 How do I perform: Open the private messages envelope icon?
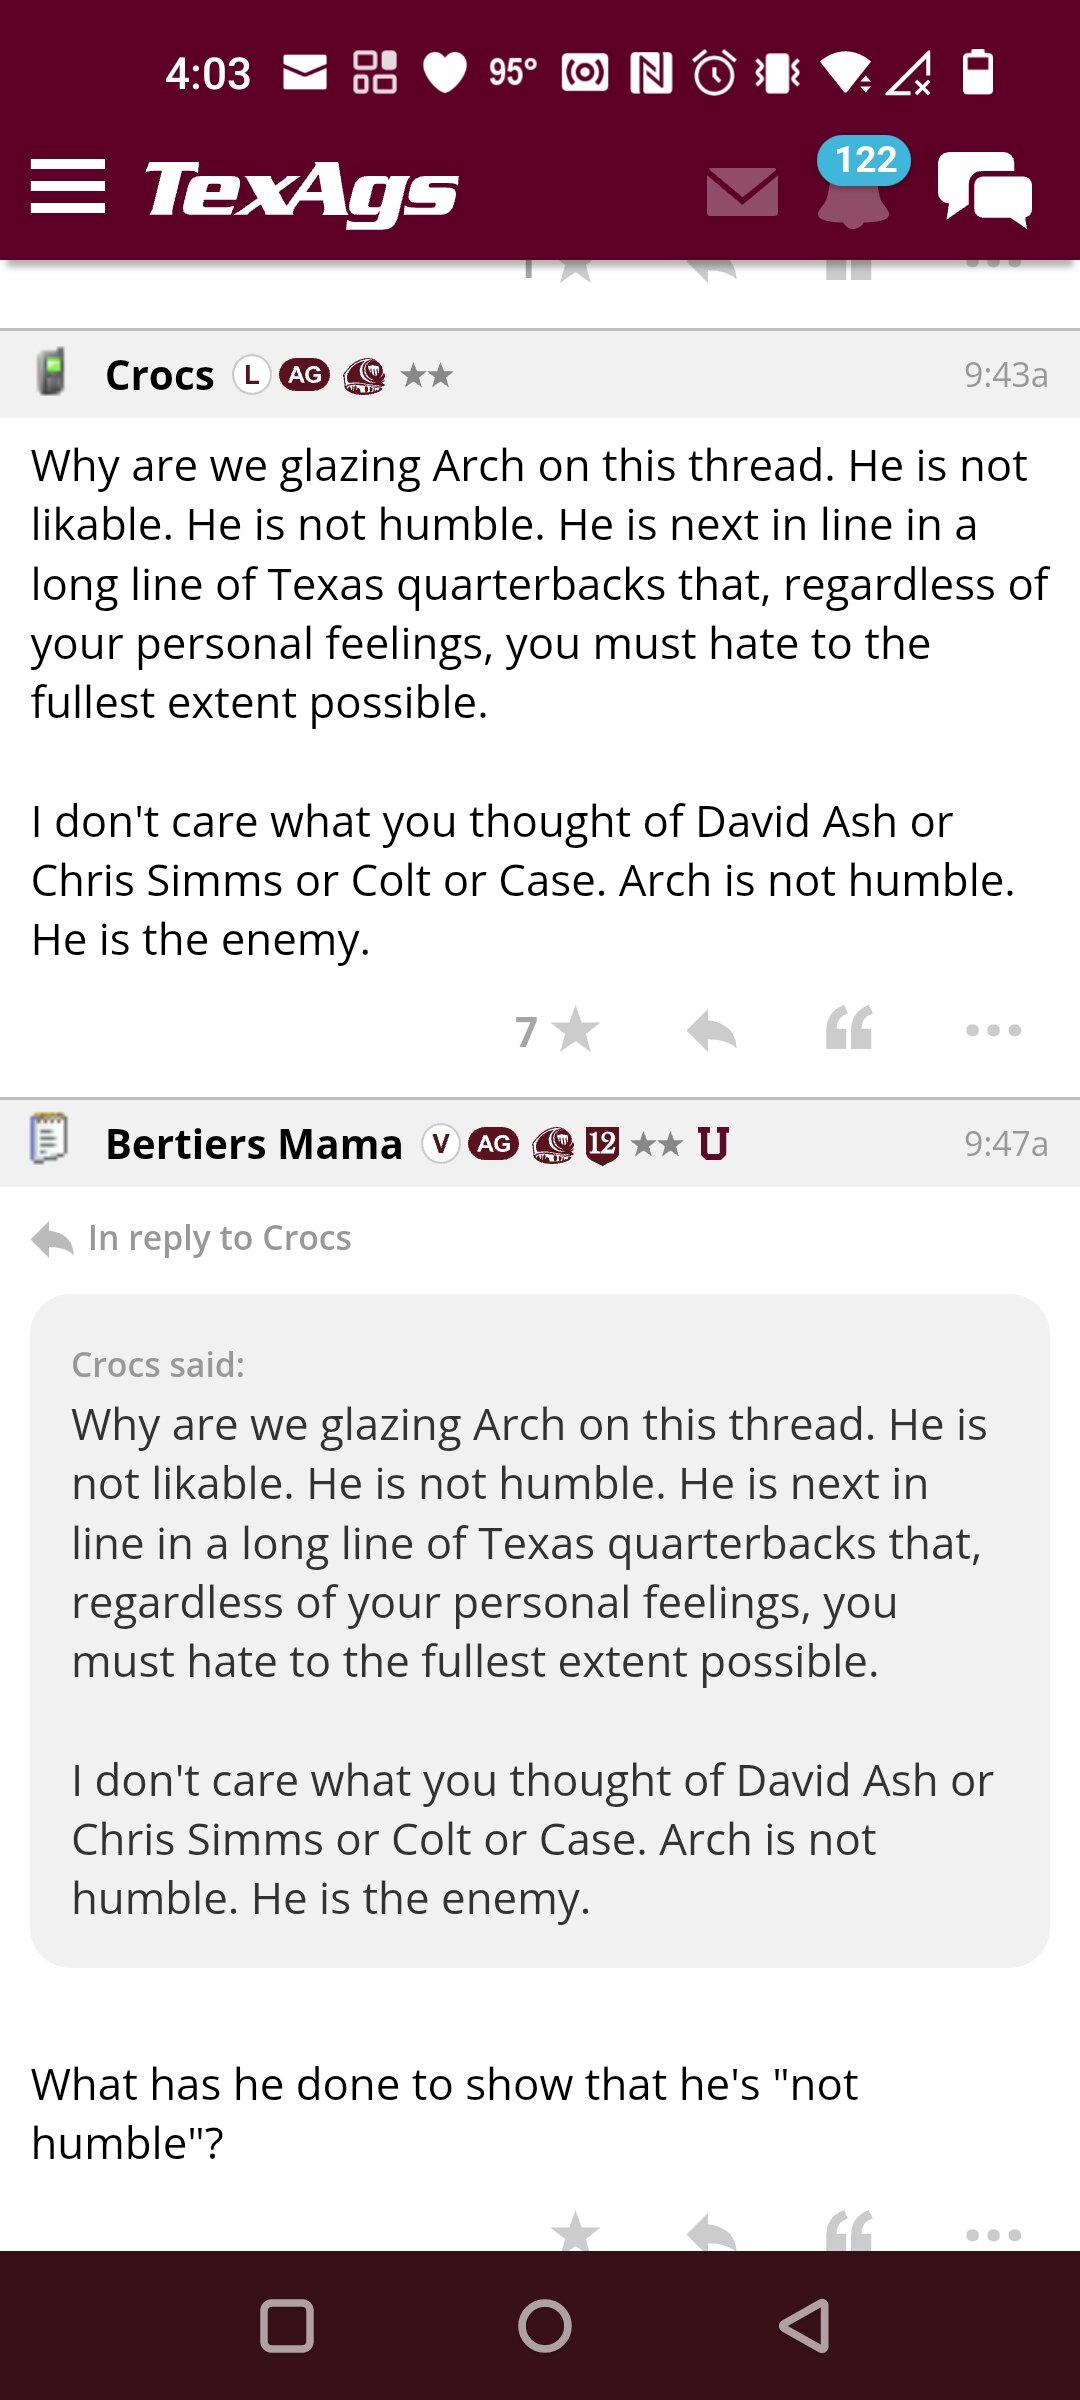(742, 192)
